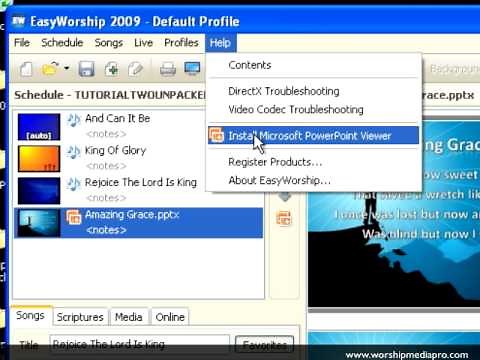Select the King Of Glory title
This screenshot has height=360, width=480.
point(115,151)
